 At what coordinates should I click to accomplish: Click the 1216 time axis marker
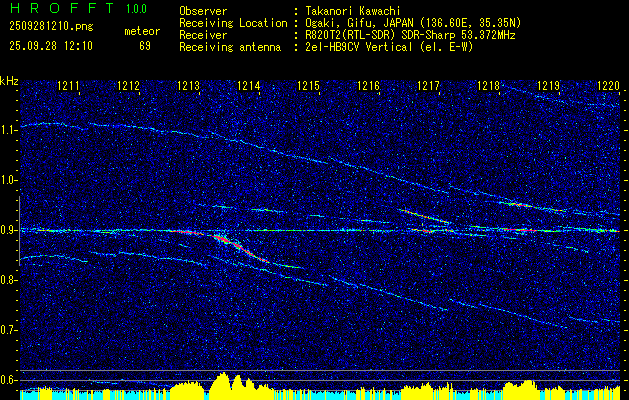[368, 85]
